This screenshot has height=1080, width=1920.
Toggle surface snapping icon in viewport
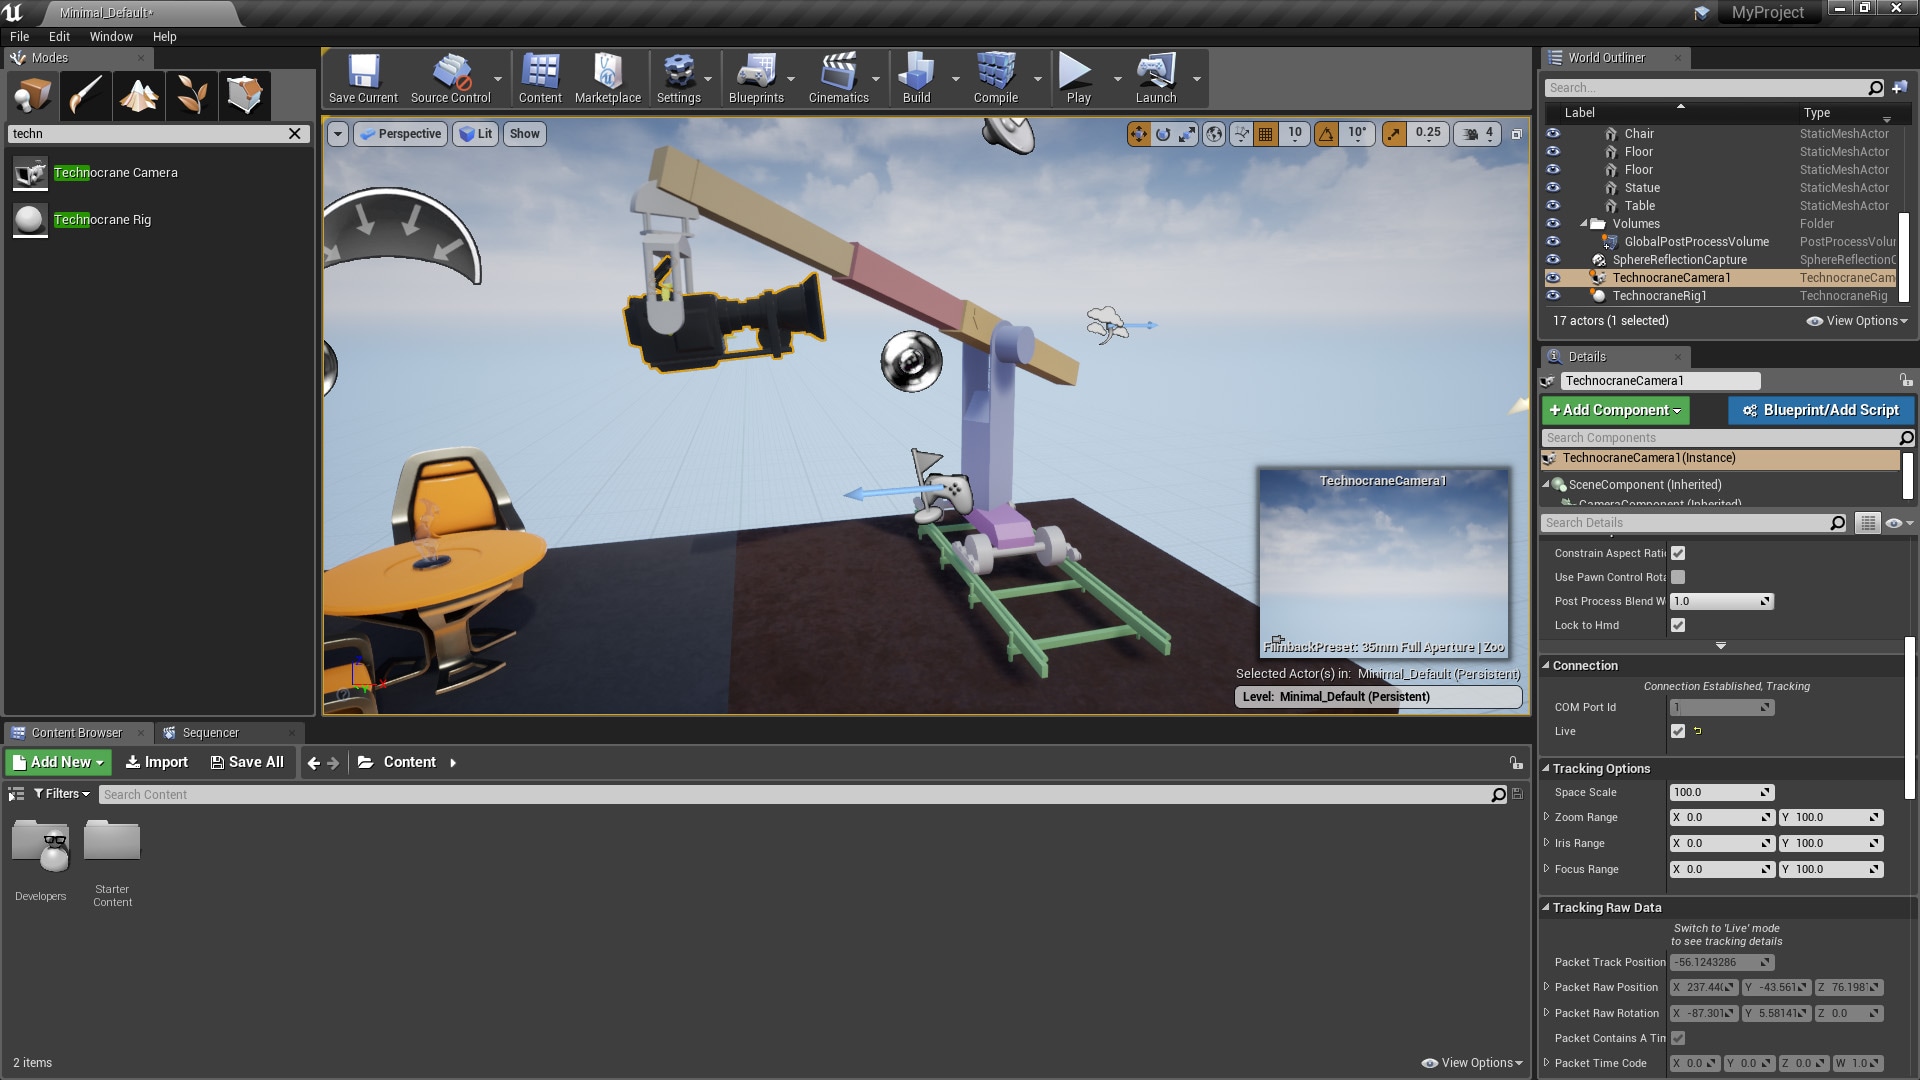(x=1241, y=134)
